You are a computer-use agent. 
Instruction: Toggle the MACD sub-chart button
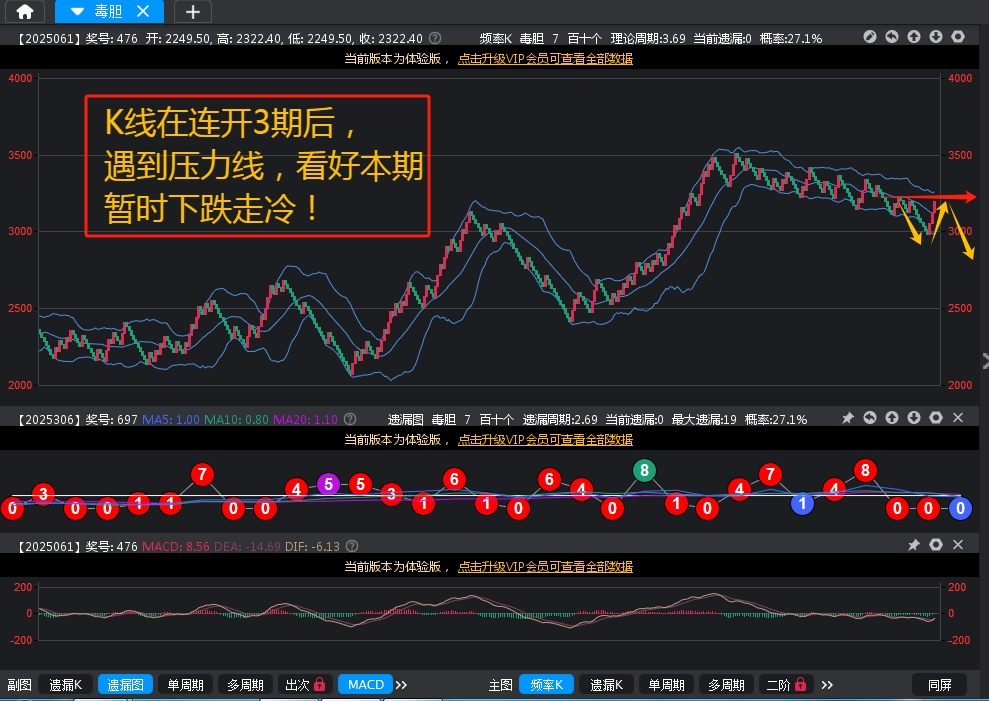365,685
